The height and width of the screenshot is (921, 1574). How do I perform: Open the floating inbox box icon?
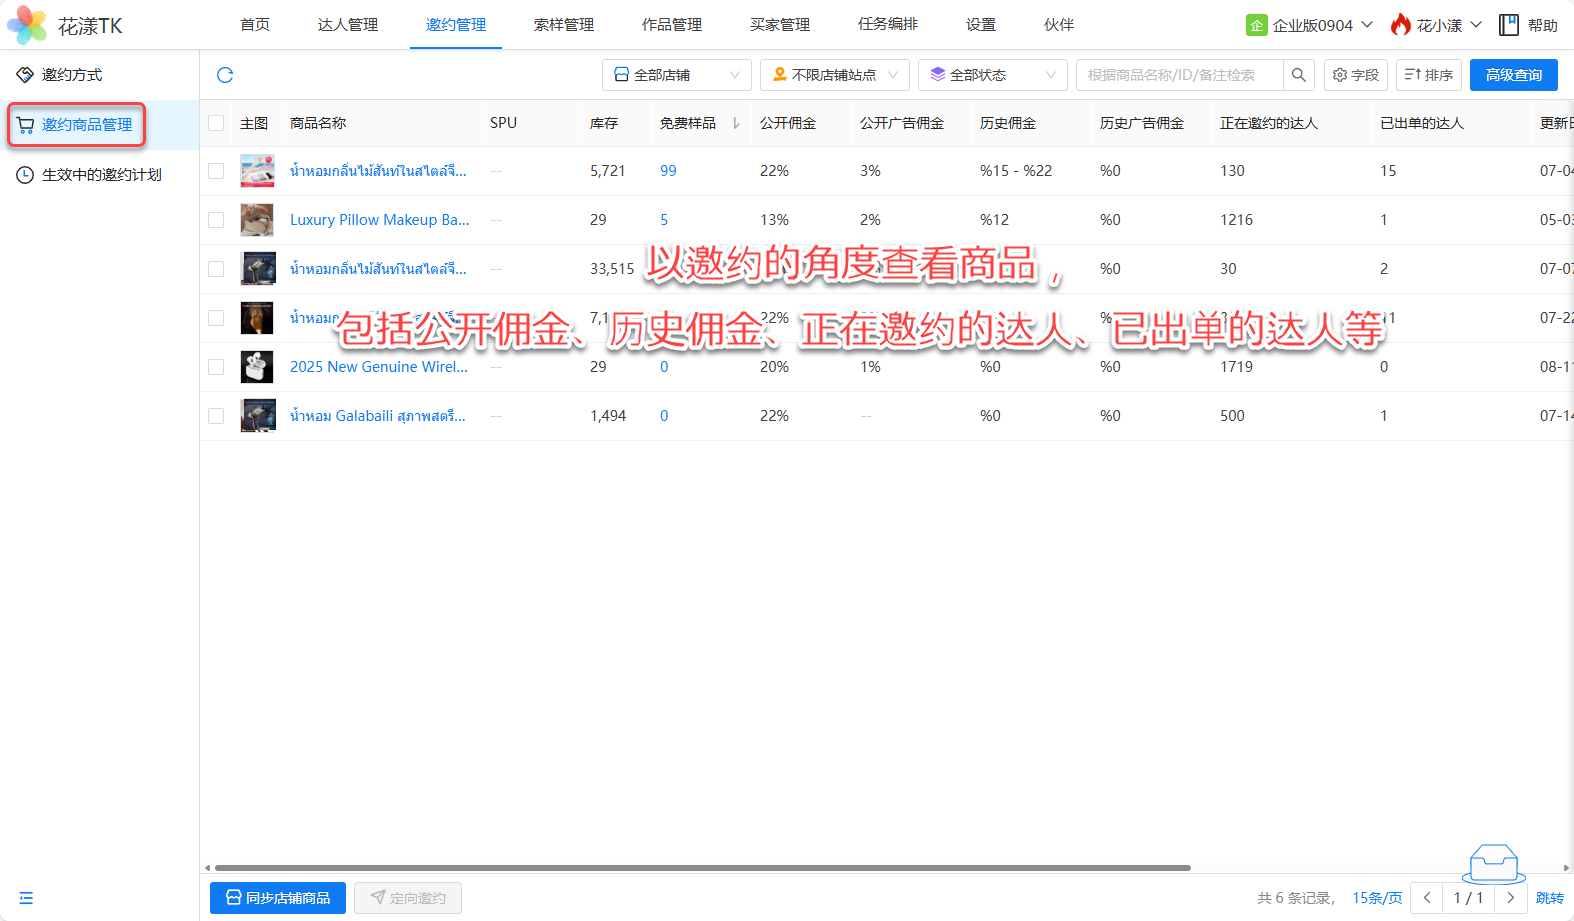coord(1494,863)
